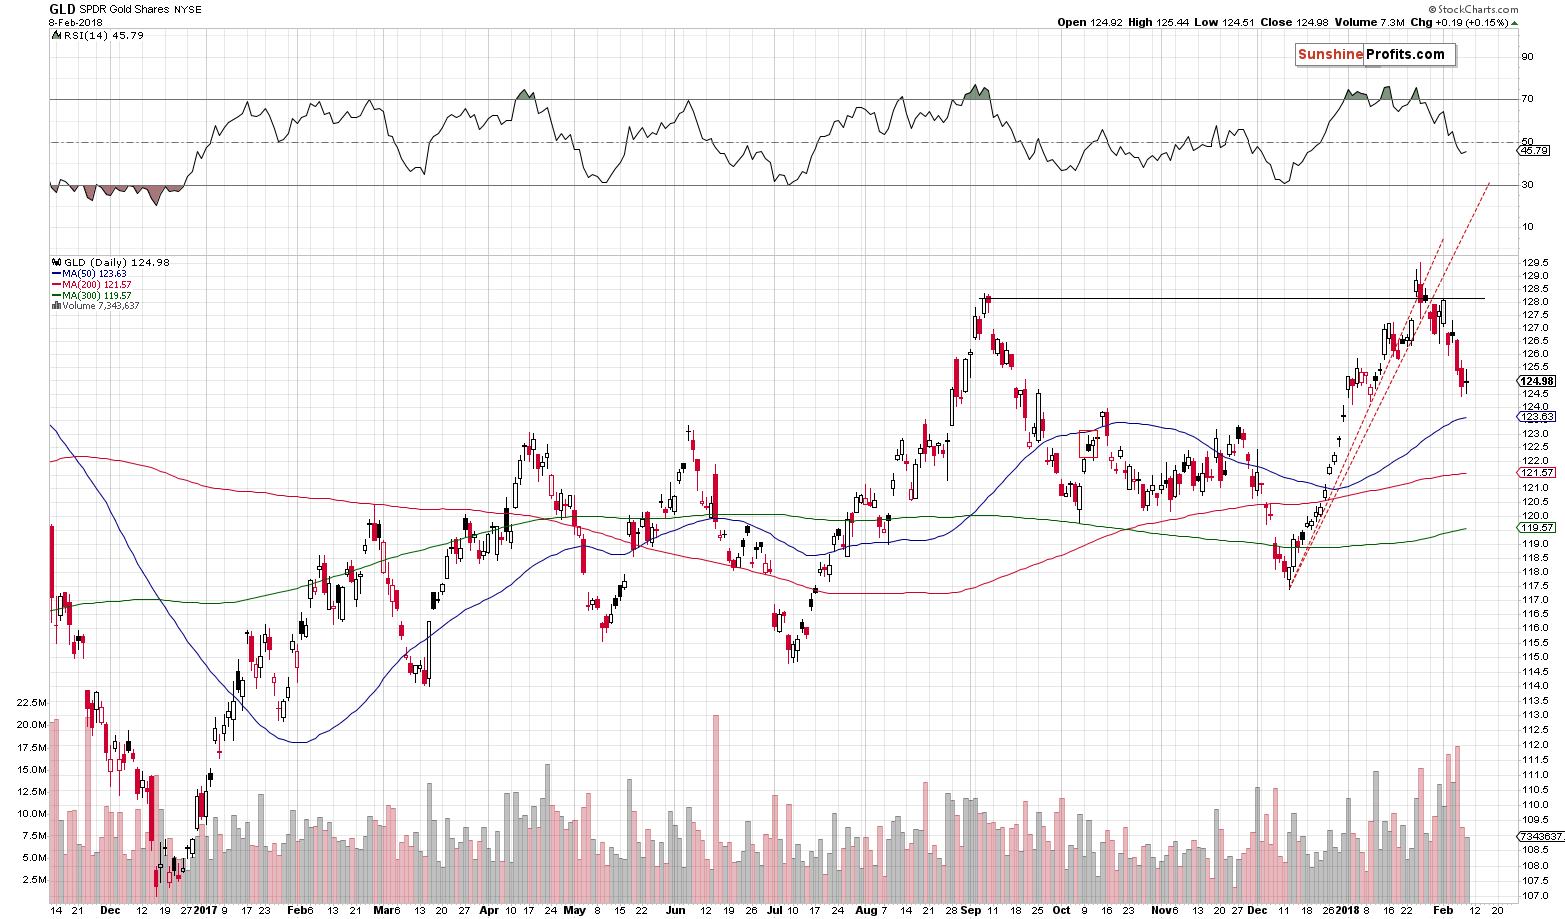Click the 2017 year label on the time axis
This screenshot has width=1565, height=919.
click(x=205, y=911)
